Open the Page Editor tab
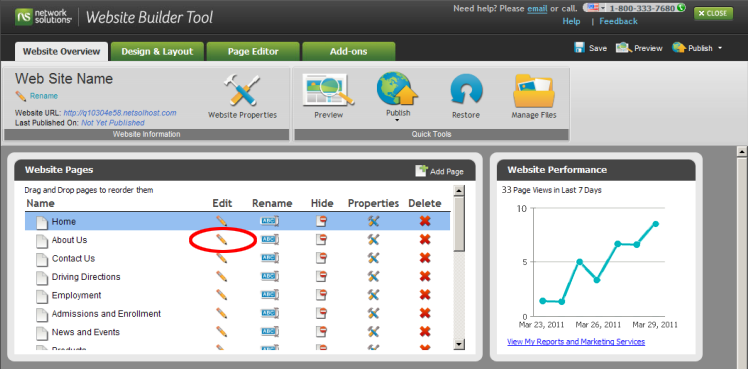 [253, 51]
